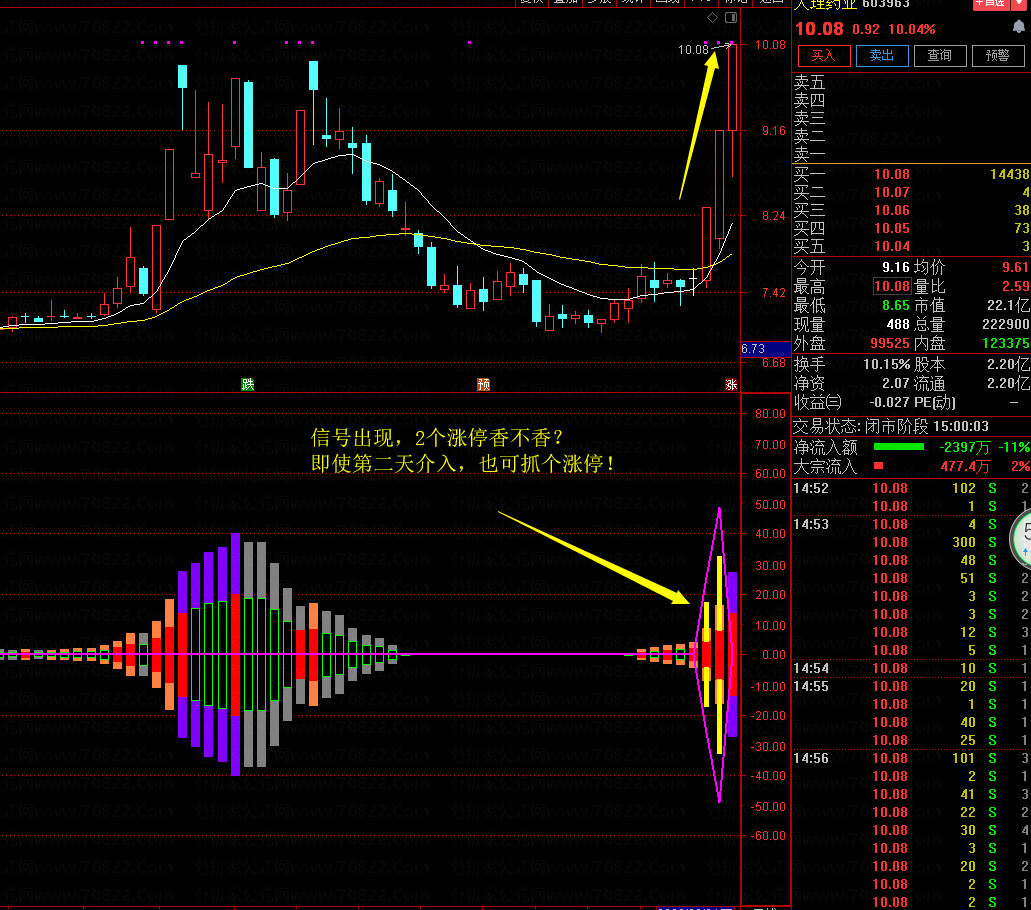Click the boxed 最高 value 10.08
Image resolution: width=1031 pixels, height=910 pixels.
pos(892,287)
